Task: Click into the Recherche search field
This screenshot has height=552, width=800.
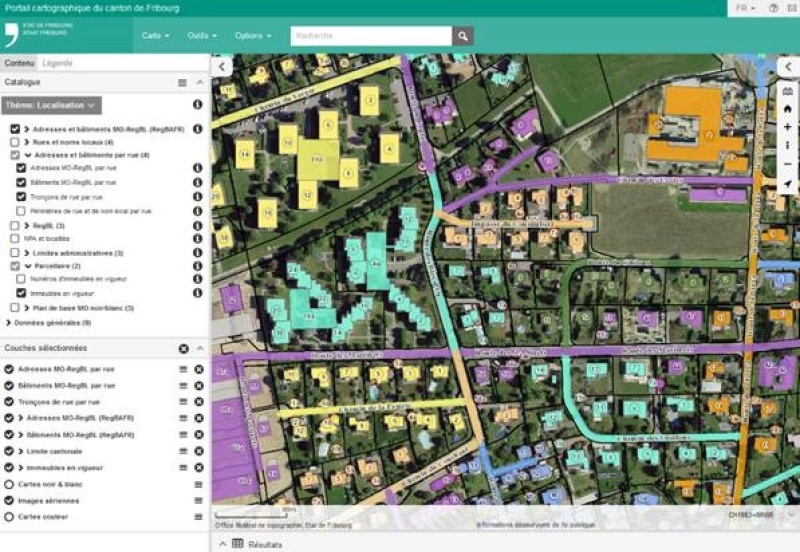Action: tap(370, 36)
